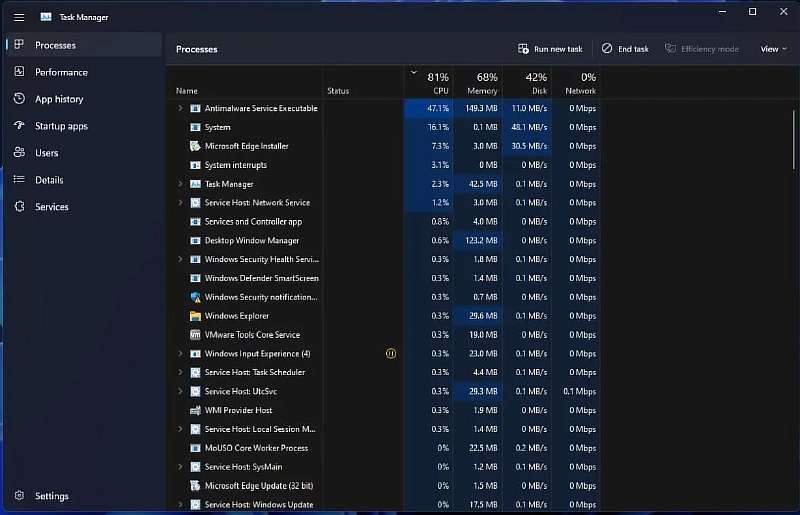Expand Service Host: Local Session Manager group
800x515 pixels.
180,429
